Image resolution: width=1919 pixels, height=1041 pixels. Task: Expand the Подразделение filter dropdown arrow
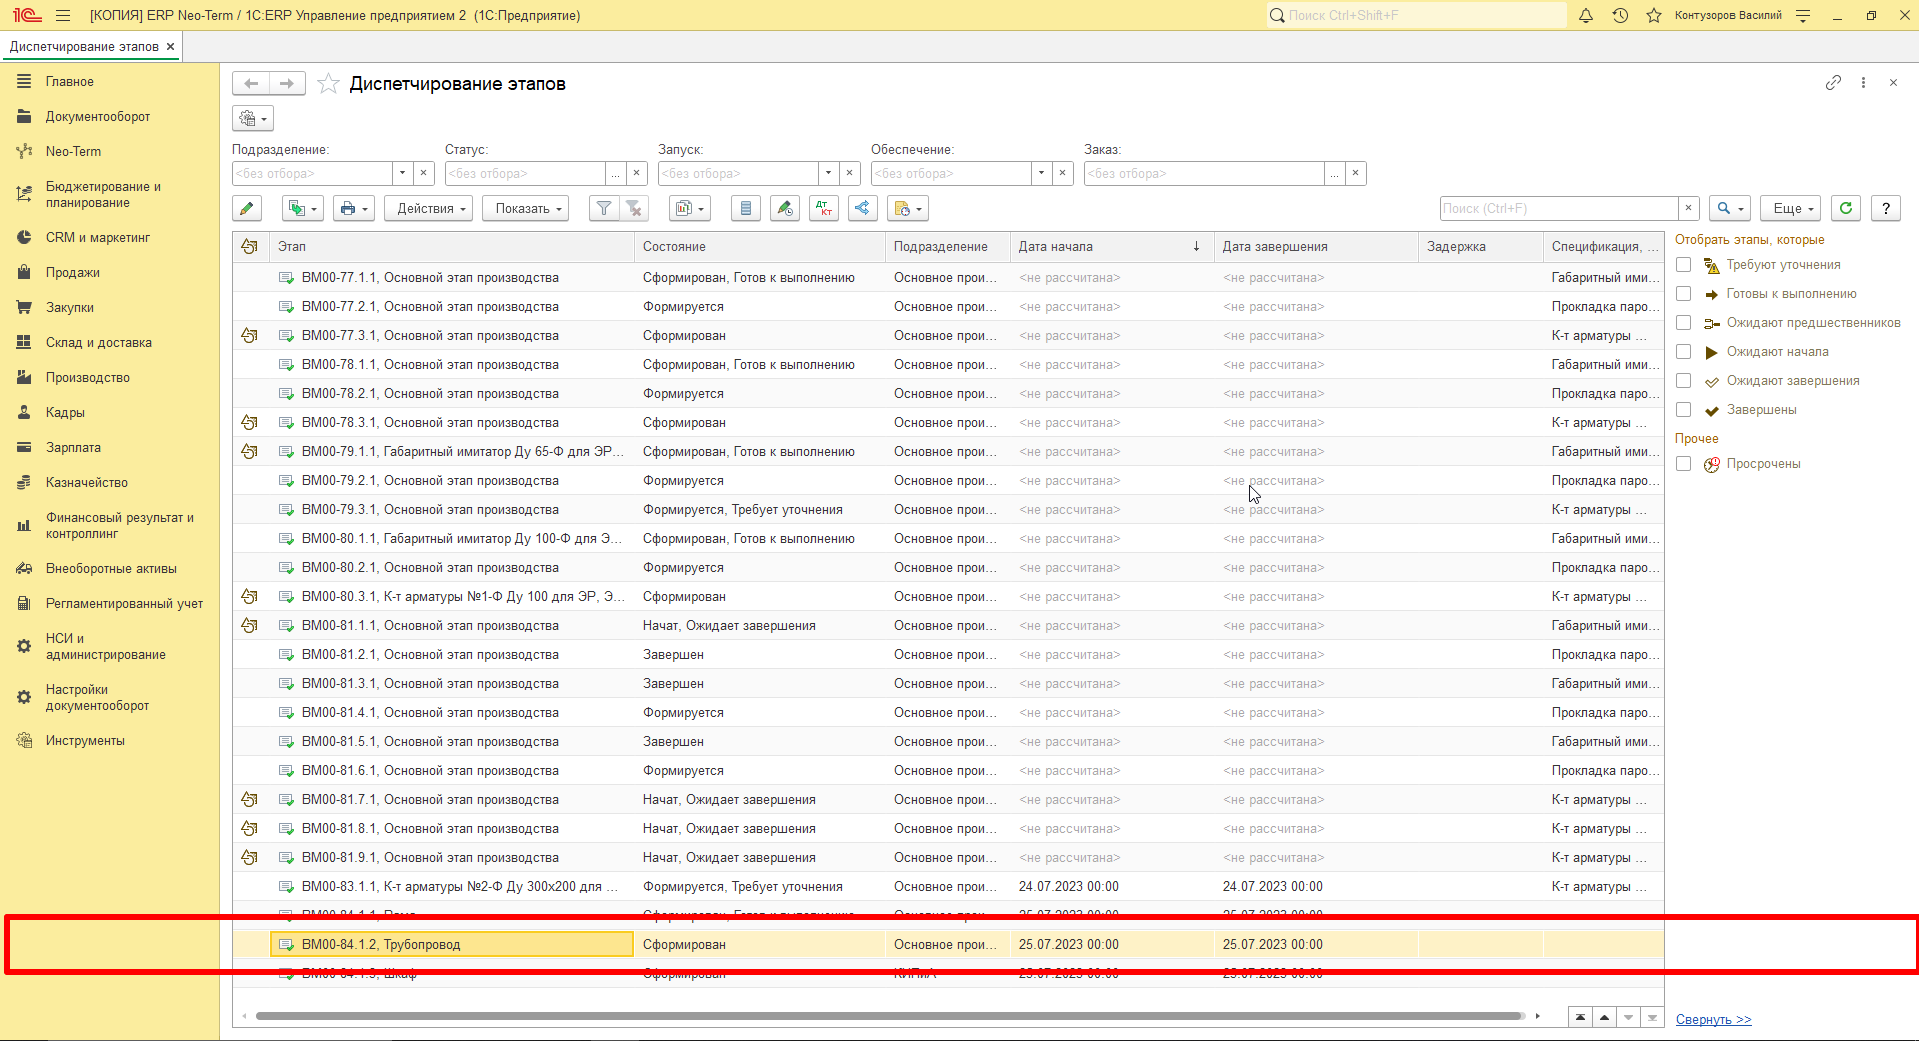[402, 173]
